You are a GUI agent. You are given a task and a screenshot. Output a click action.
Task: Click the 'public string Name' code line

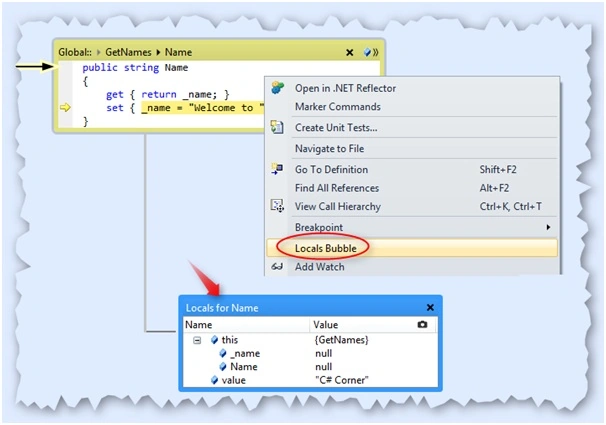135,68
